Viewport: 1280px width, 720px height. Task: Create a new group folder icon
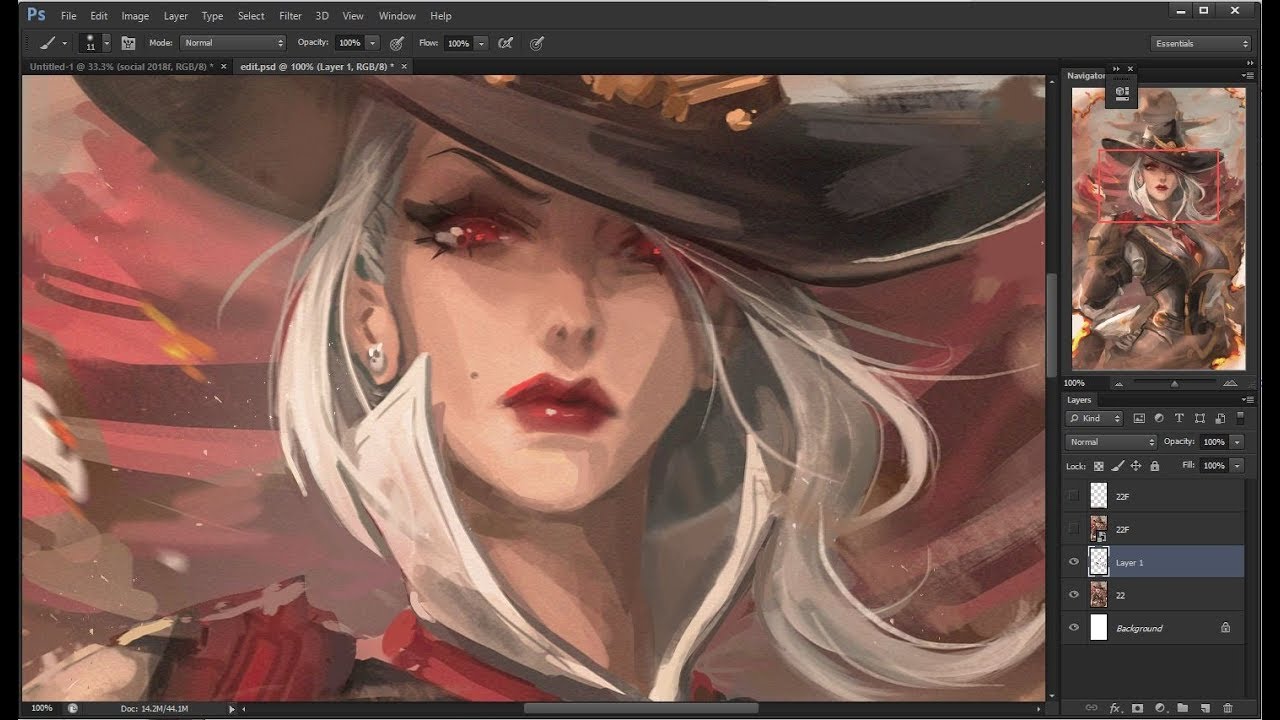click(x=1182, y=708)
